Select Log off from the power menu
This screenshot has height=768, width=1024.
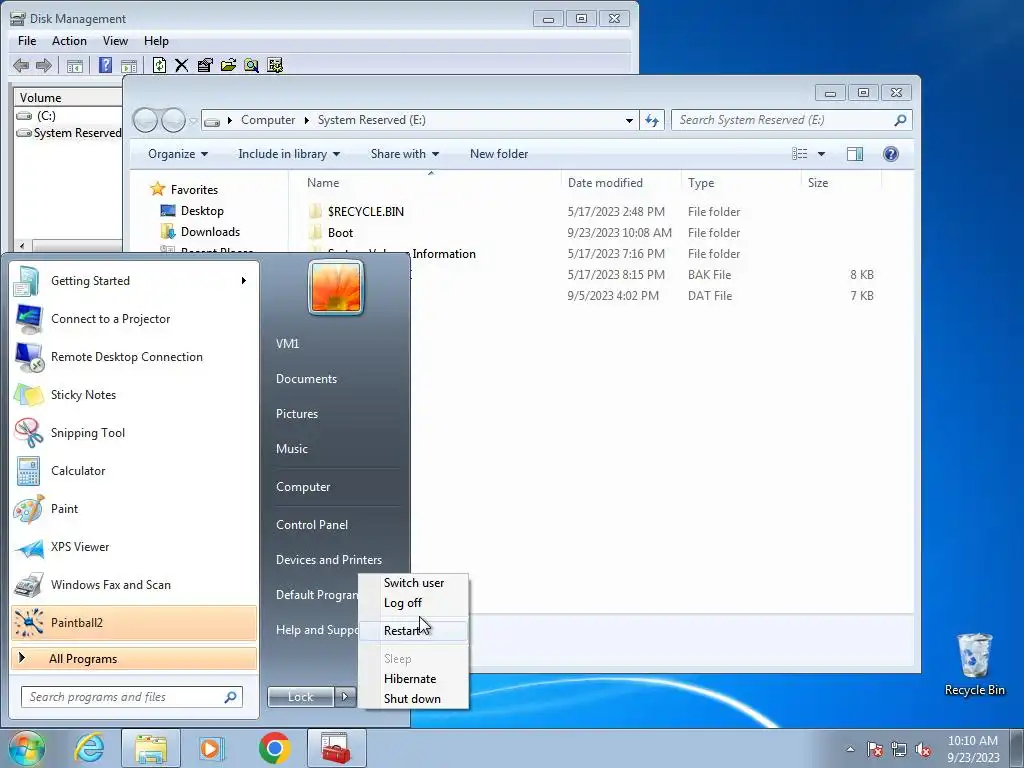pyautogui.click(x=413, y=603)
